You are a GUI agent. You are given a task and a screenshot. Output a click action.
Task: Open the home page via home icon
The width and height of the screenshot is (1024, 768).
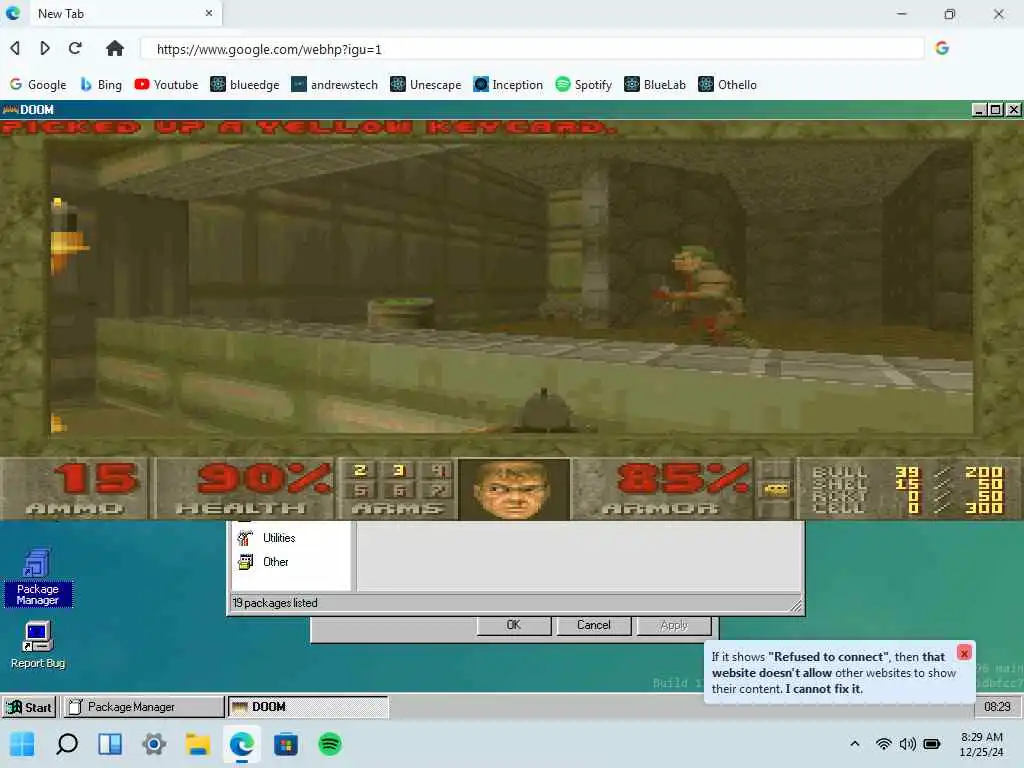coord(114,48)
